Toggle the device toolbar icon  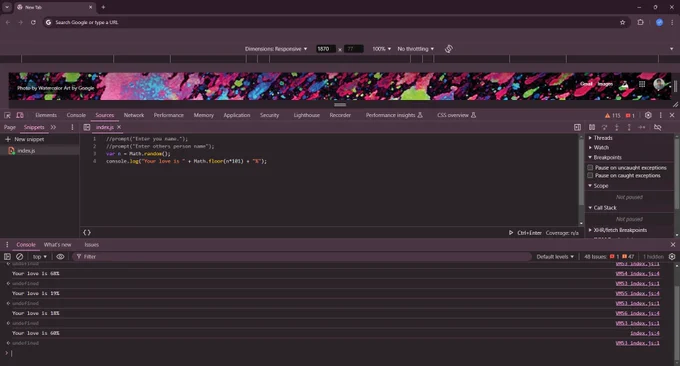(20, 115)
